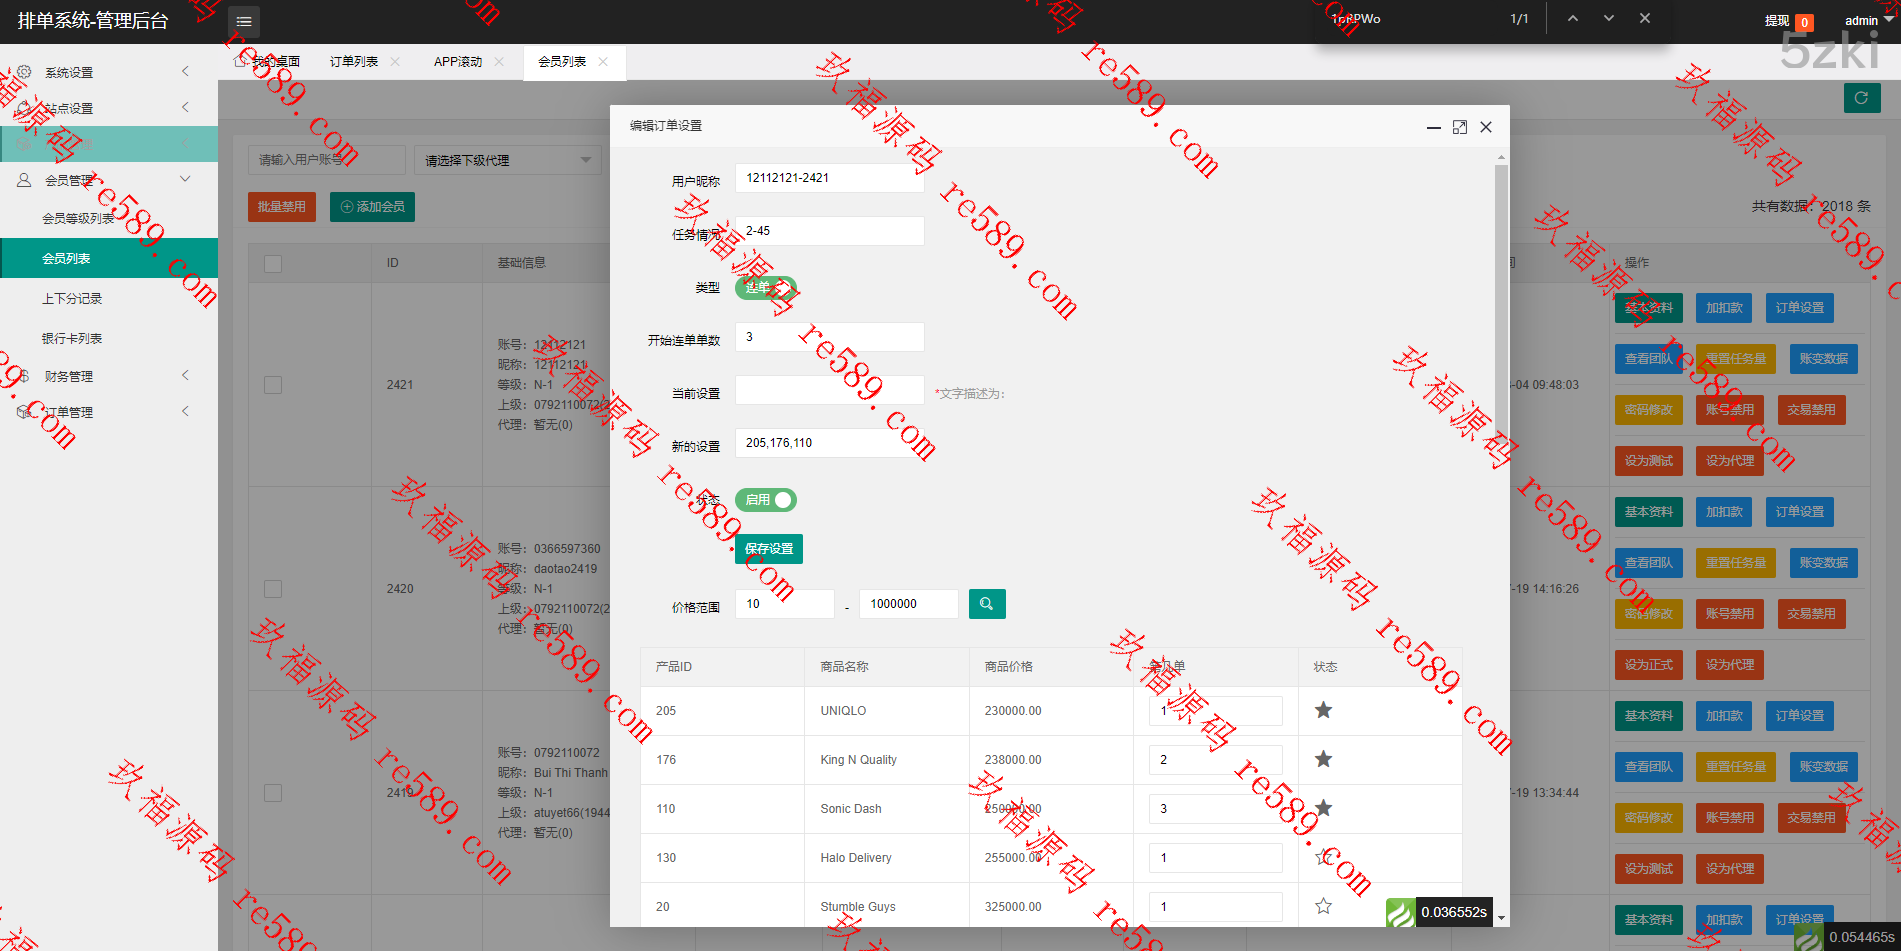Click the 保存设置 button

[768, 549]
